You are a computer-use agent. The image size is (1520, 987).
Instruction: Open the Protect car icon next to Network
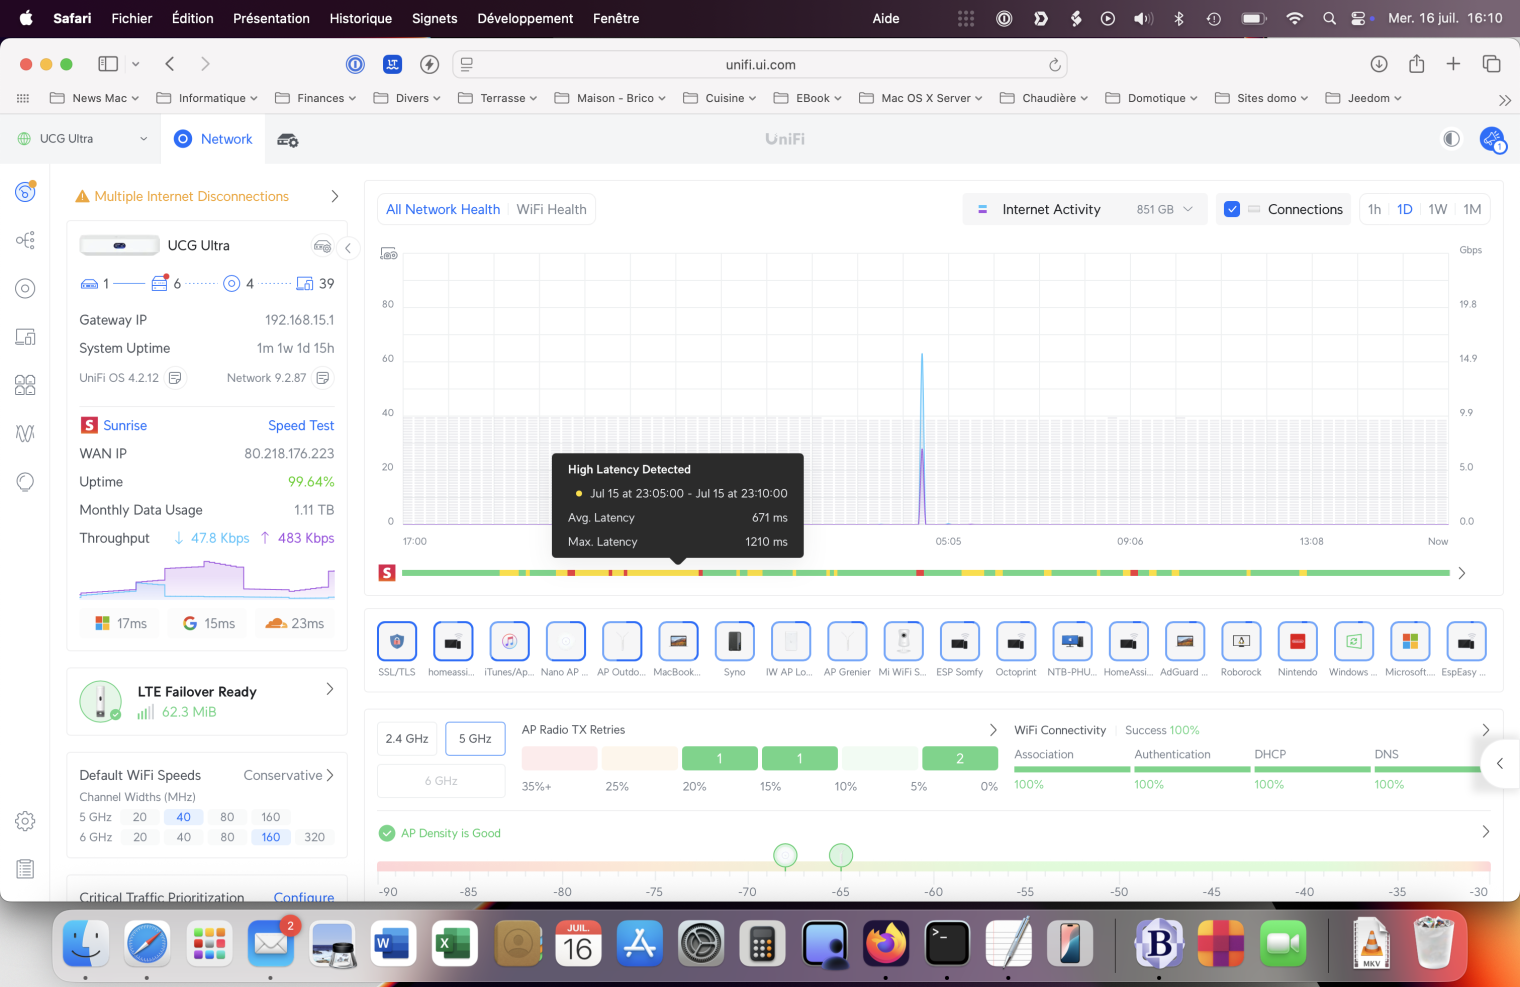(288, 140)
